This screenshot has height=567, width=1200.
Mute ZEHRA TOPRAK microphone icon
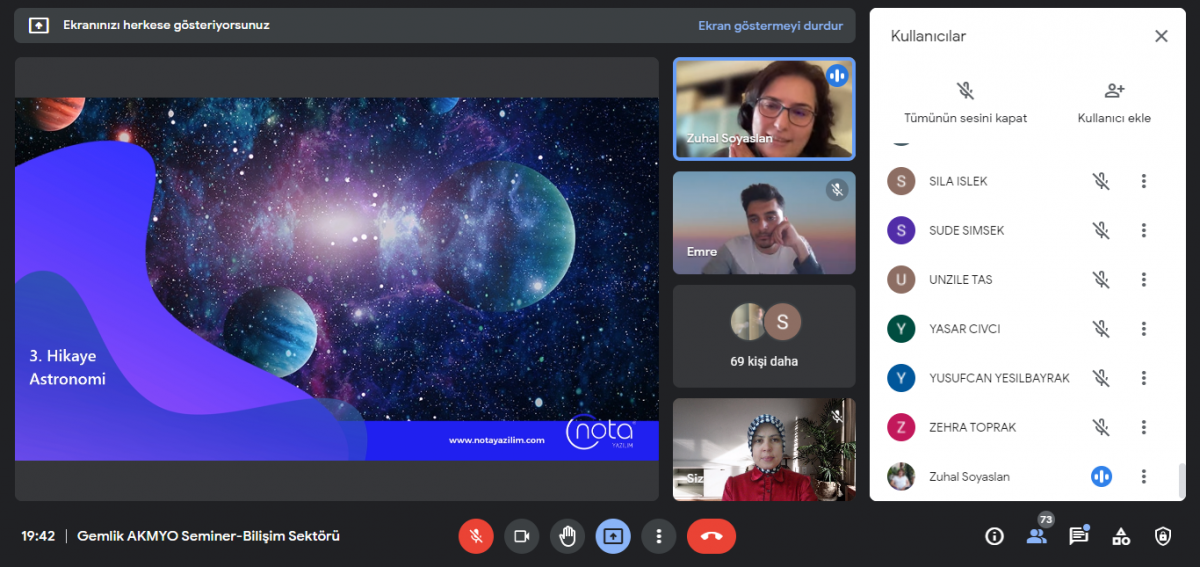(x=1101, y=427)
